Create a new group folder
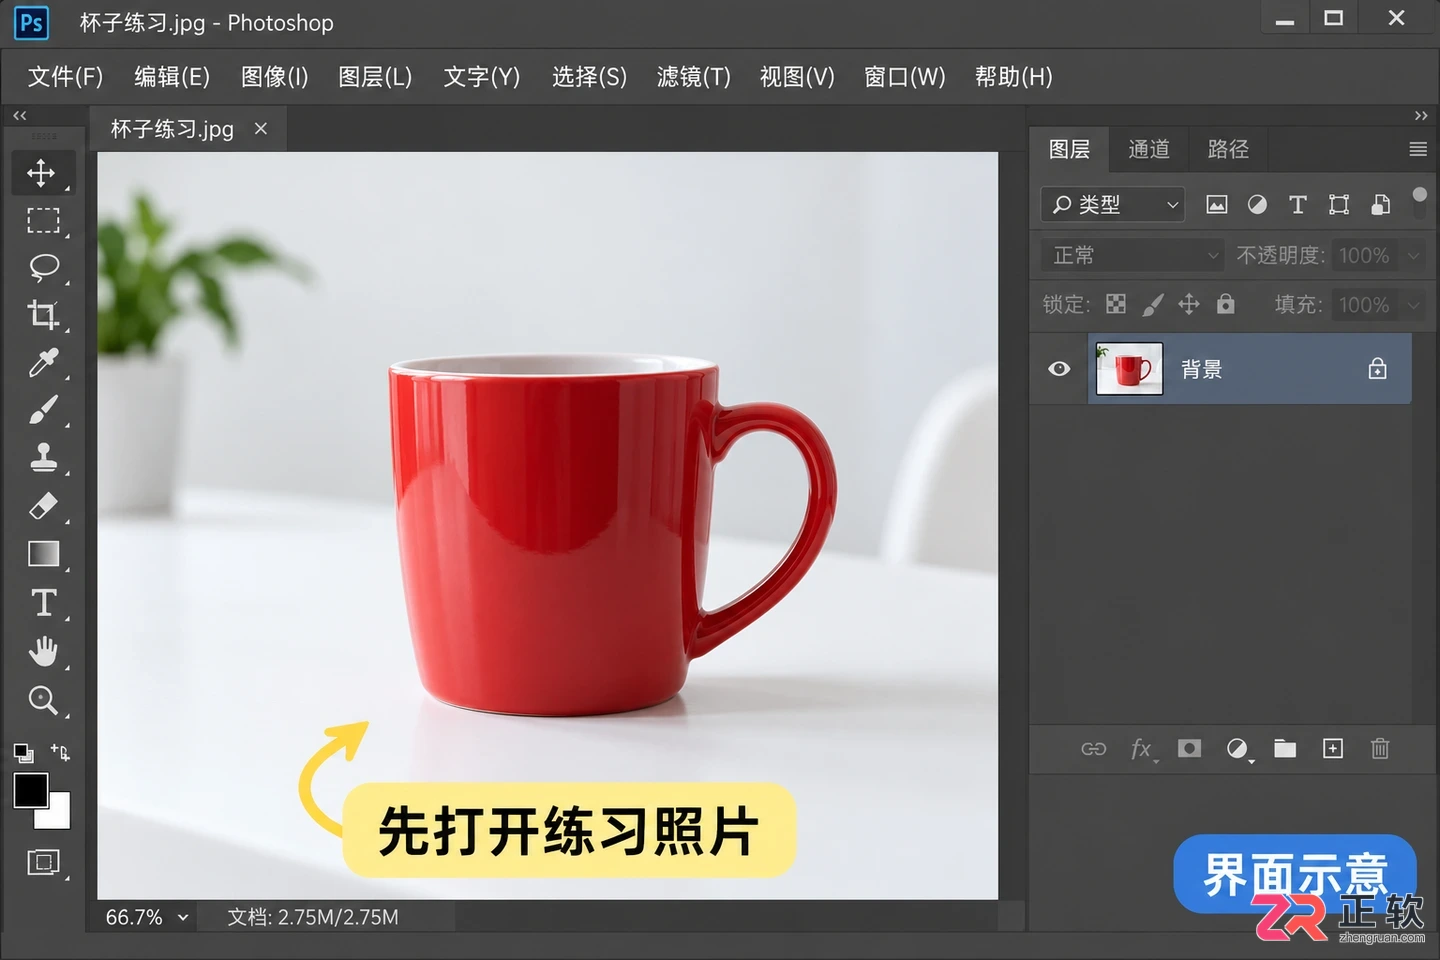Viewport: 1440px width, 960px height. click(x=1285, y=748)
